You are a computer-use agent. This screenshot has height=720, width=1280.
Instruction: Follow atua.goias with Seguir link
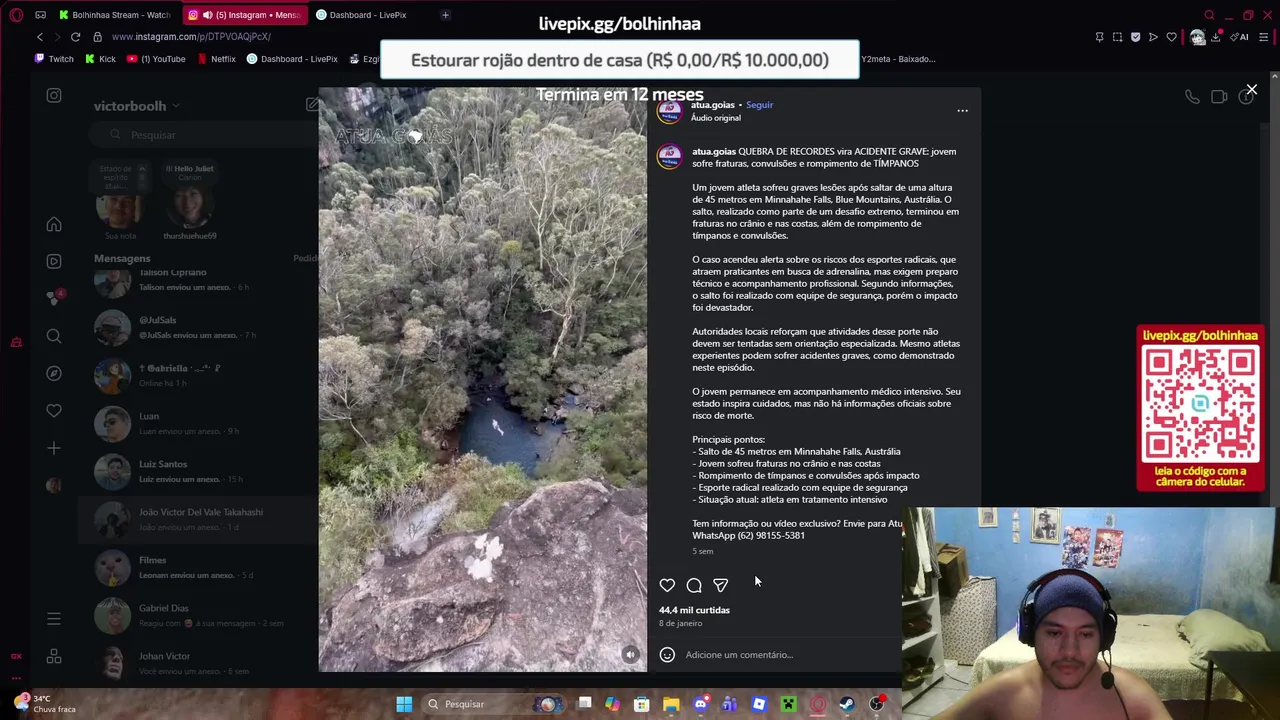pyautogui.click(x=759, y=105)
